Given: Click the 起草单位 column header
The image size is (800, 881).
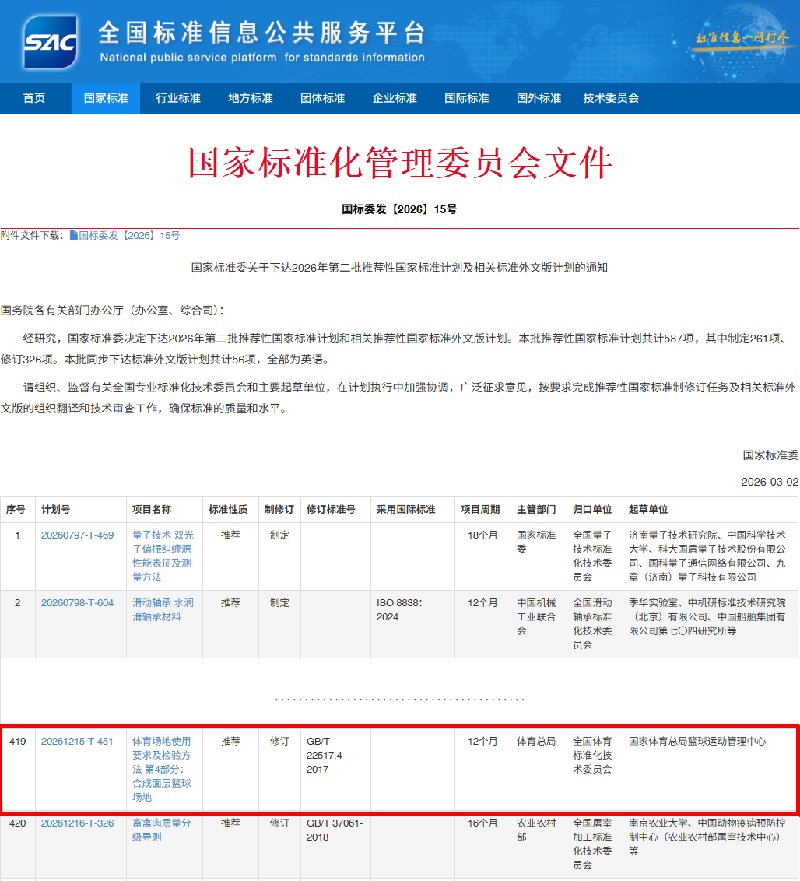Looking at the screenshot, I should point(649,510).
